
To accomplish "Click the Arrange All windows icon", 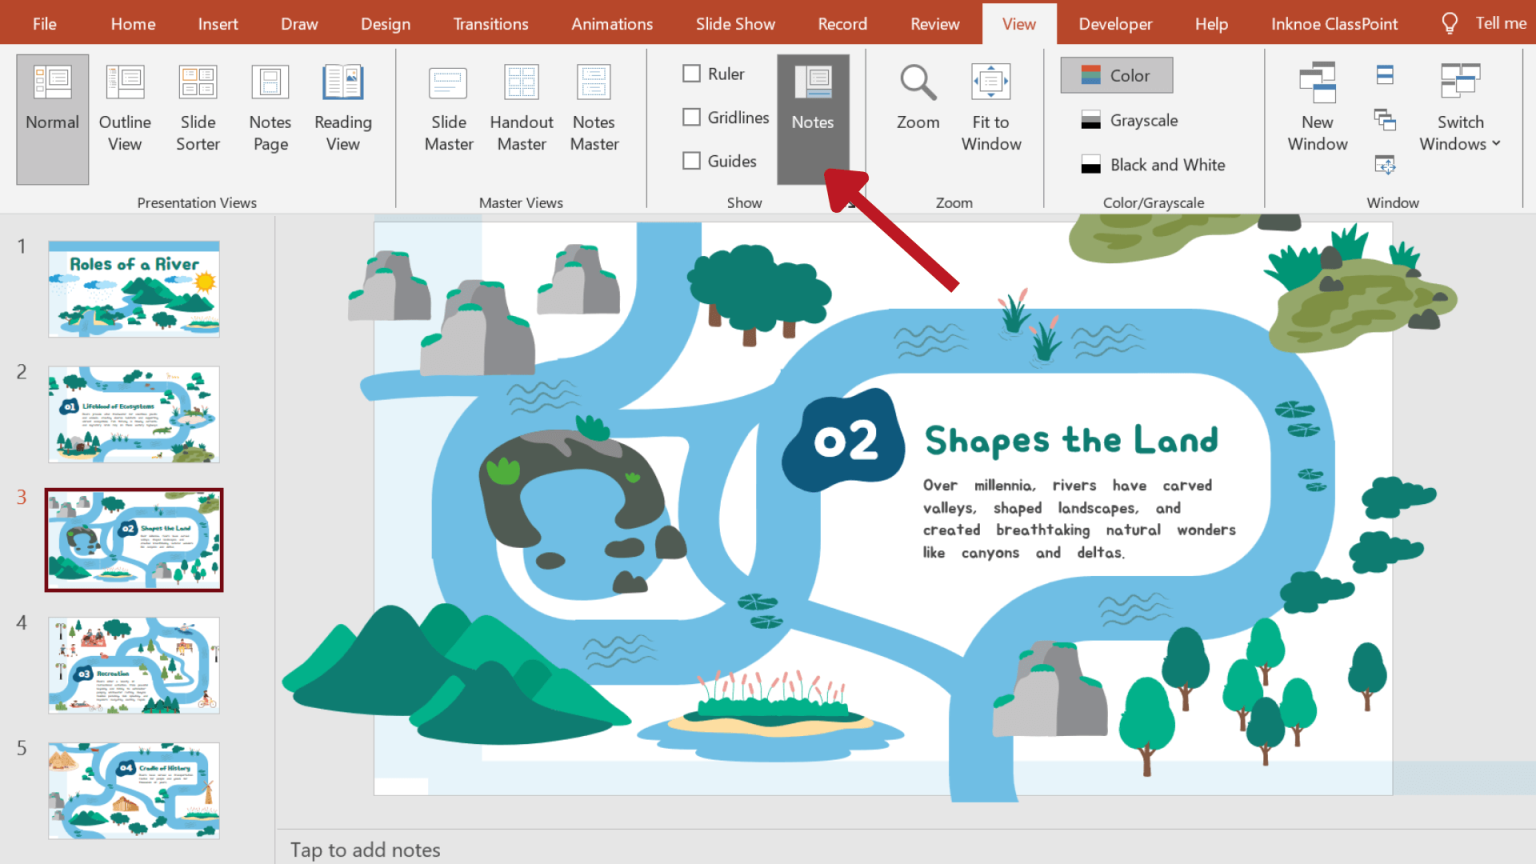I will (1385, 75).
